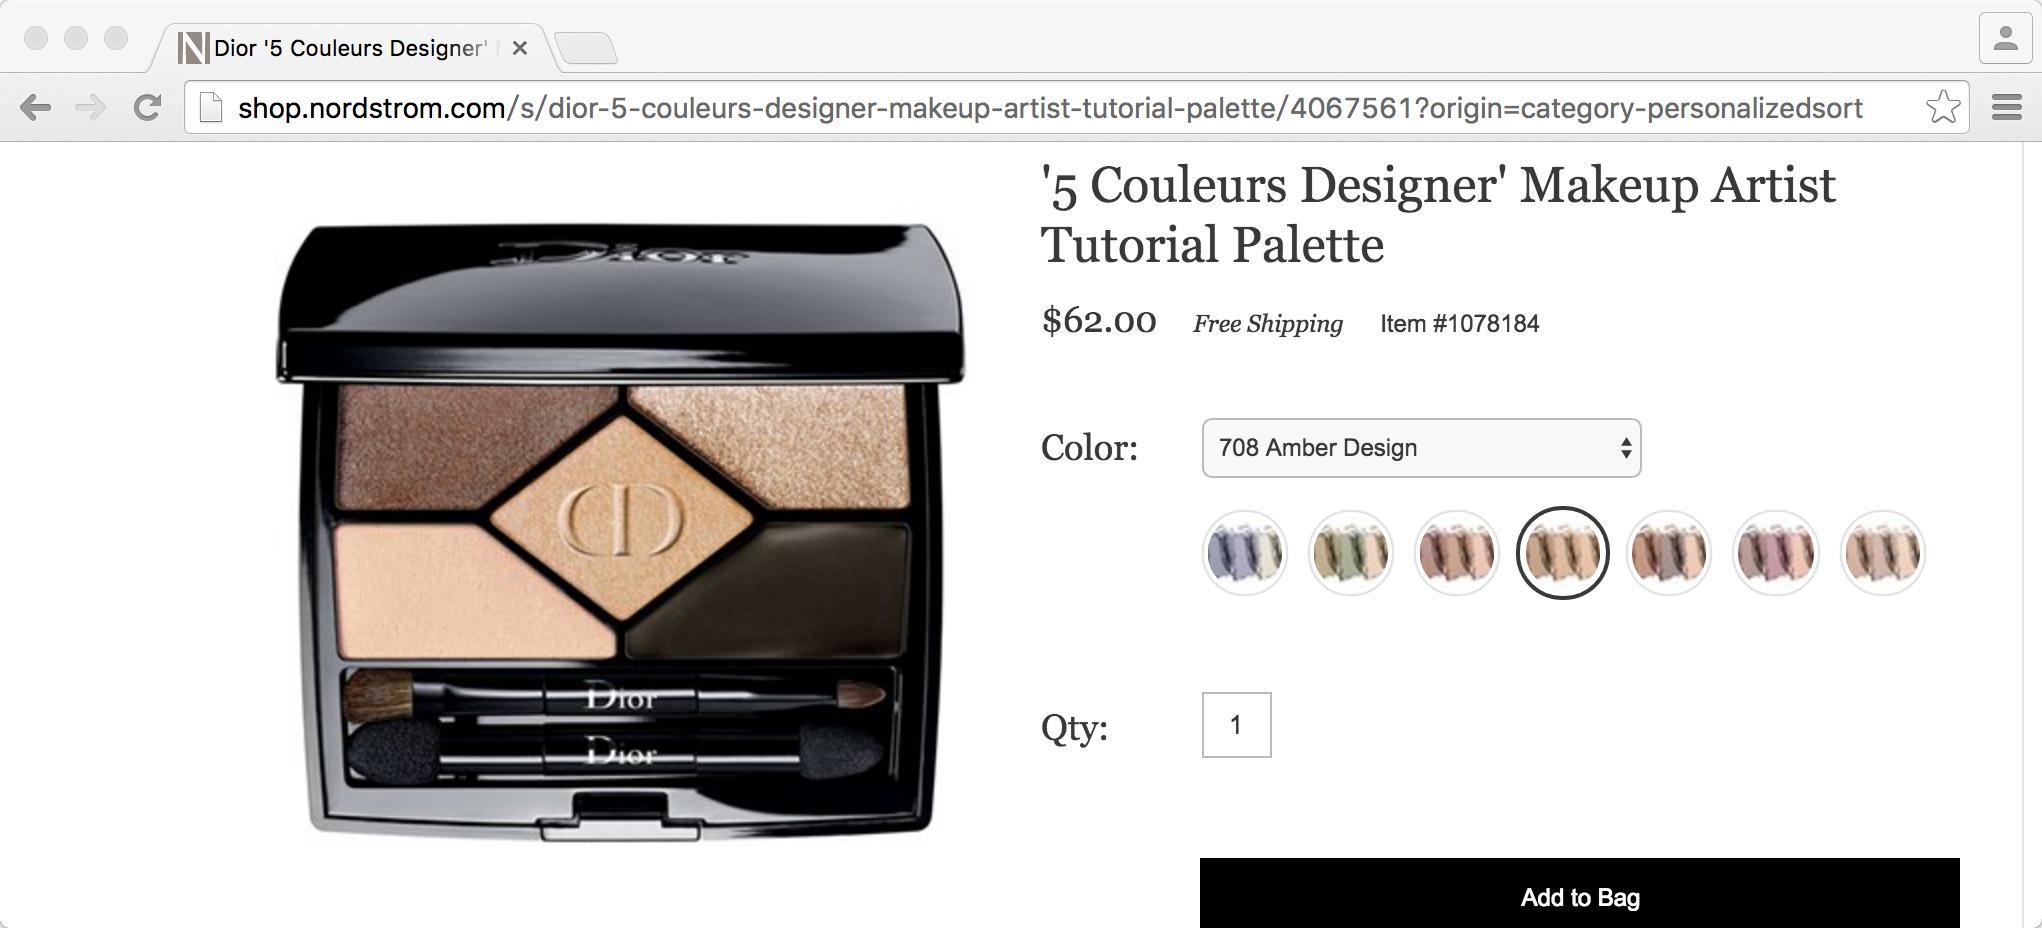The image size is (2042, 928).
Task: Click the page info icon in address bar
Action: (210, 107)
